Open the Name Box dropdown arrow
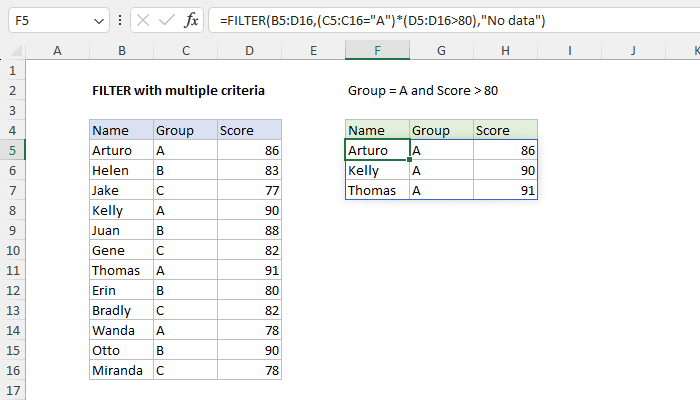This screenshot has width=700, height=400. click(x=97, y=20)
